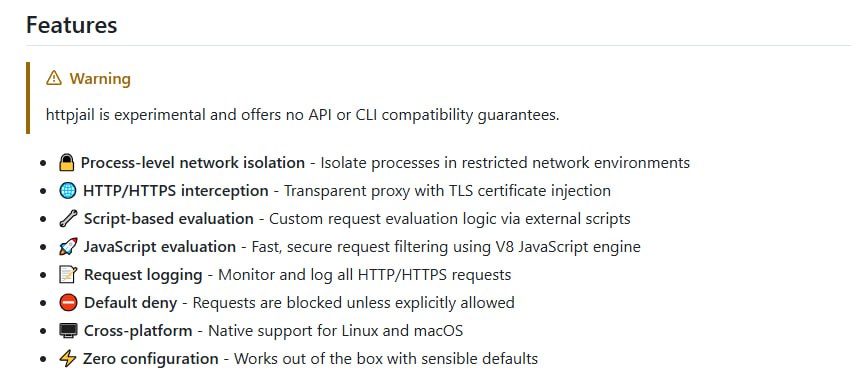
Task: Click the Features heading
Action: click(x=72, y=25)
